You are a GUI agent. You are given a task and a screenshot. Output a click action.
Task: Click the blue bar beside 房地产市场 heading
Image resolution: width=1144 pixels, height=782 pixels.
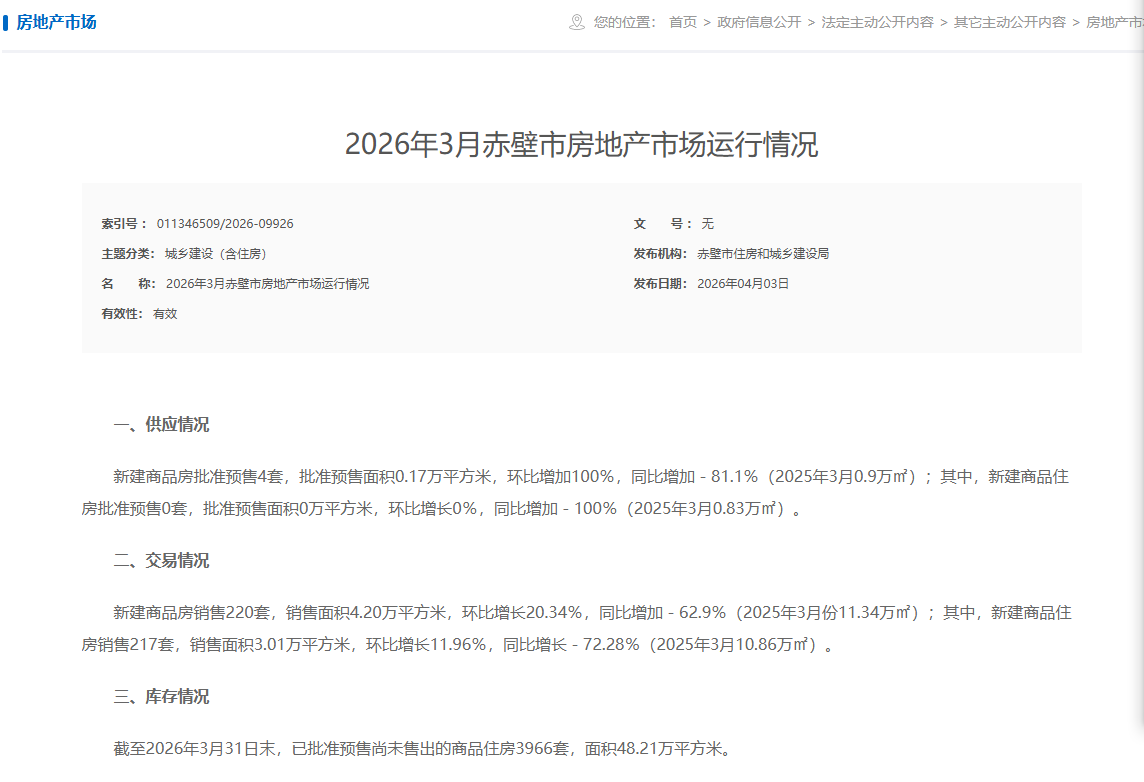6,22
